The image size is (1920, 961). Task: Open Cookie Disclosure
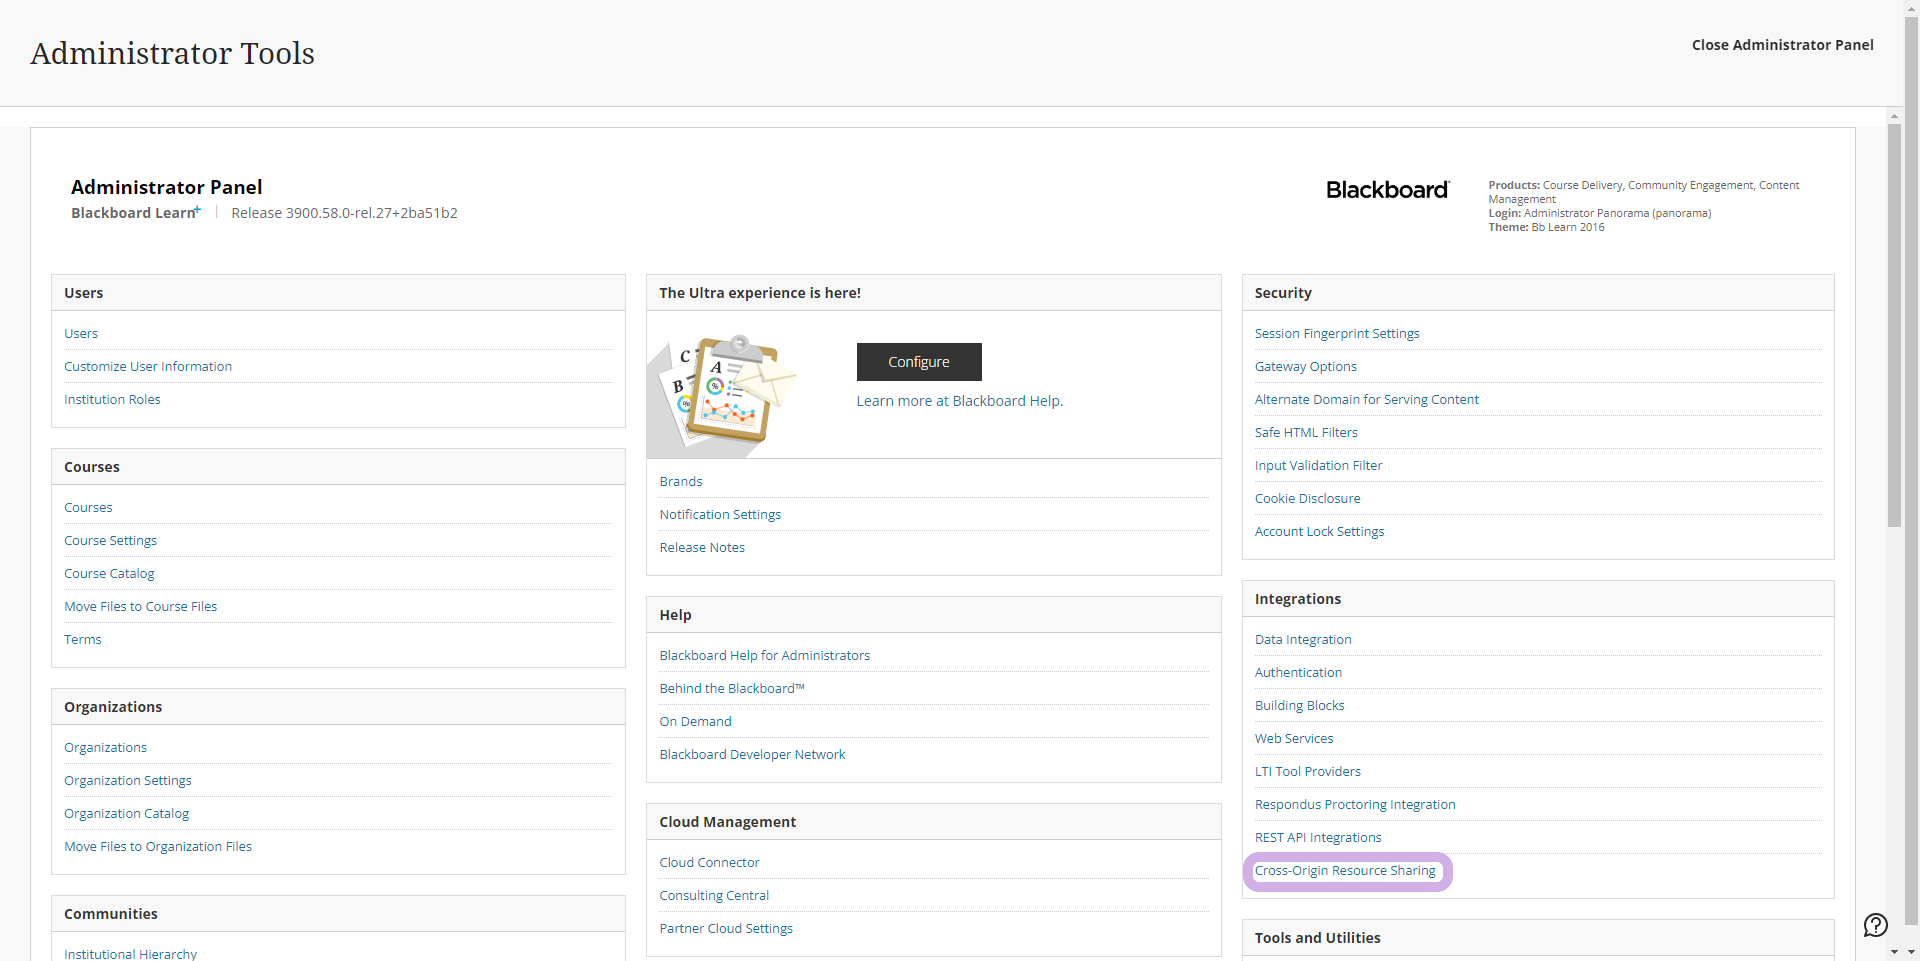(x=1308, y=499)
